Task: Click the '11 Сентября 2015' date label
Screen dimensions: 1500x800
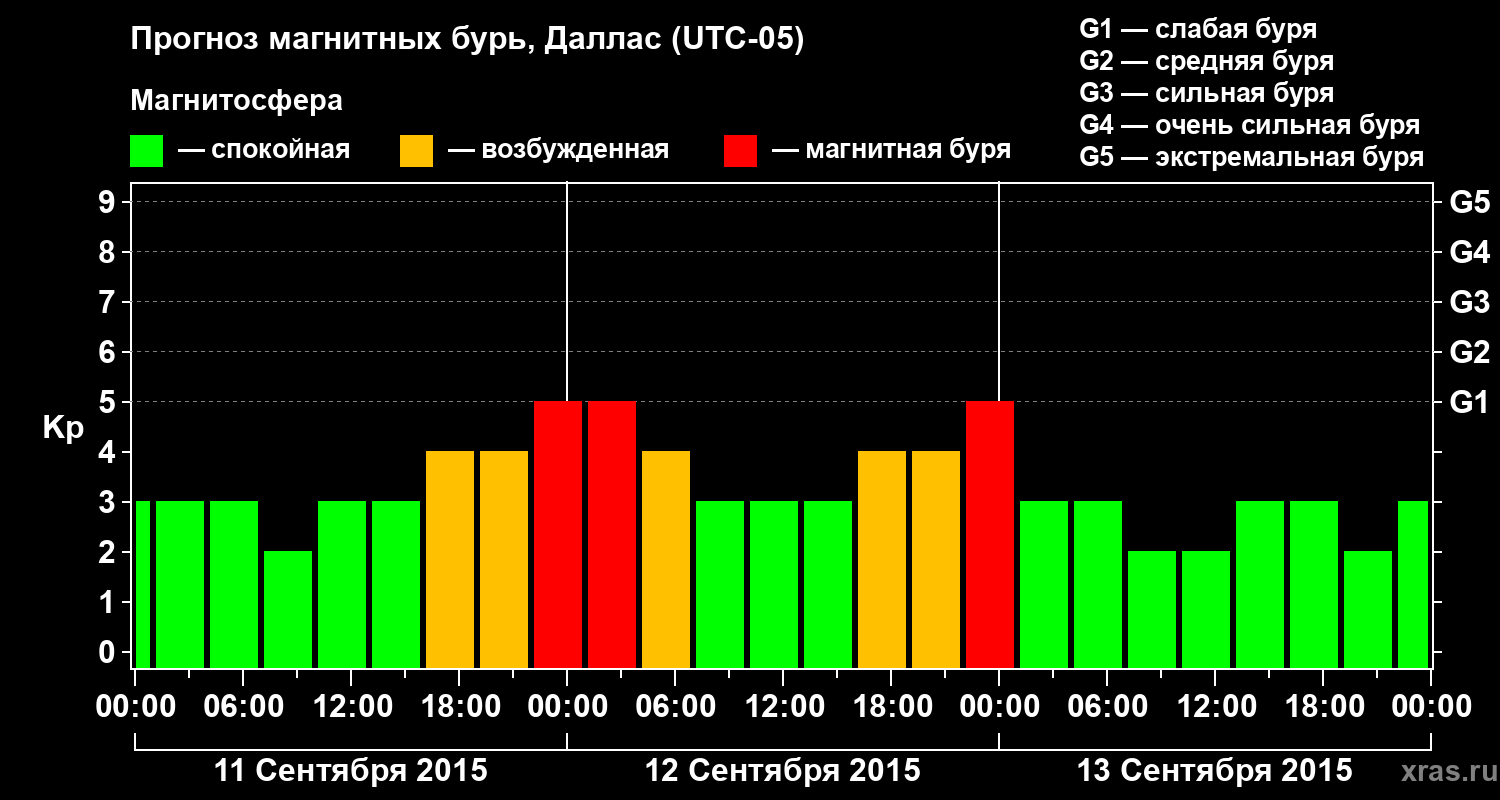Action: point(351,771)
